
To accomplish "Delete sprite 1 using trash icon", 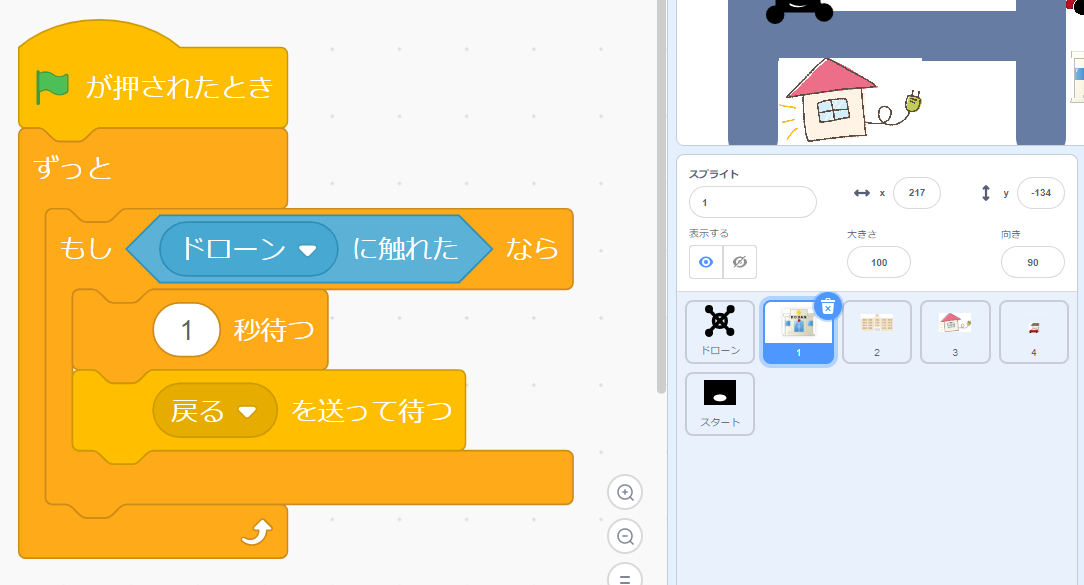I will pos(828,306).
